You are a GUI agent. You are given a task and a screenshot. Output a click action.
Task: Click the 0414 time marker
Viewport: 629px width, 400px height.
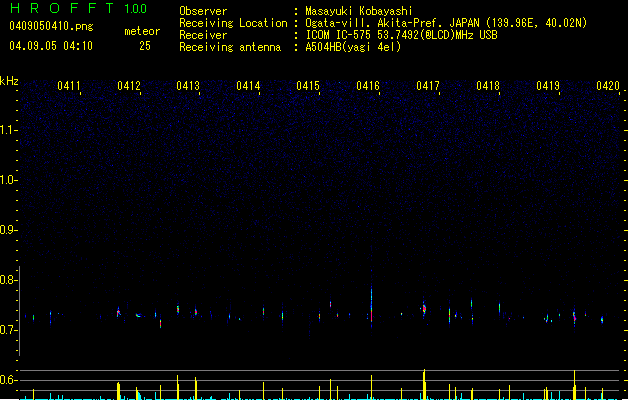(248, 85)
